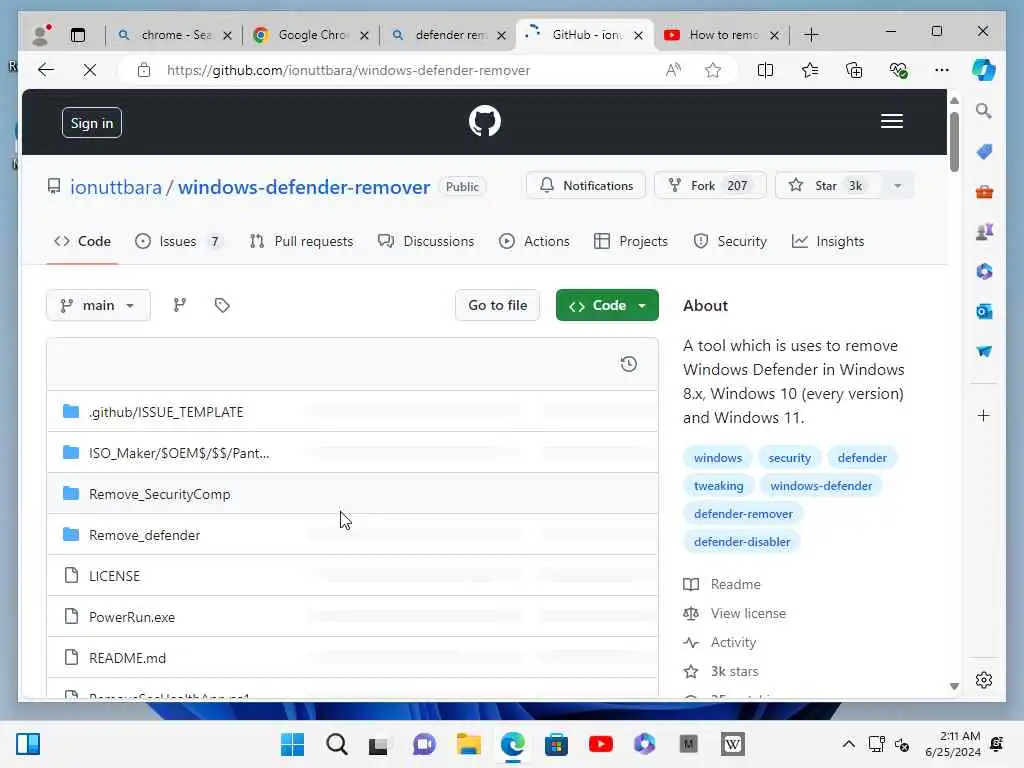Open the tags icon
This screenshot has height=768, width=1024.
pyautogui.click(x=222, y=305)
